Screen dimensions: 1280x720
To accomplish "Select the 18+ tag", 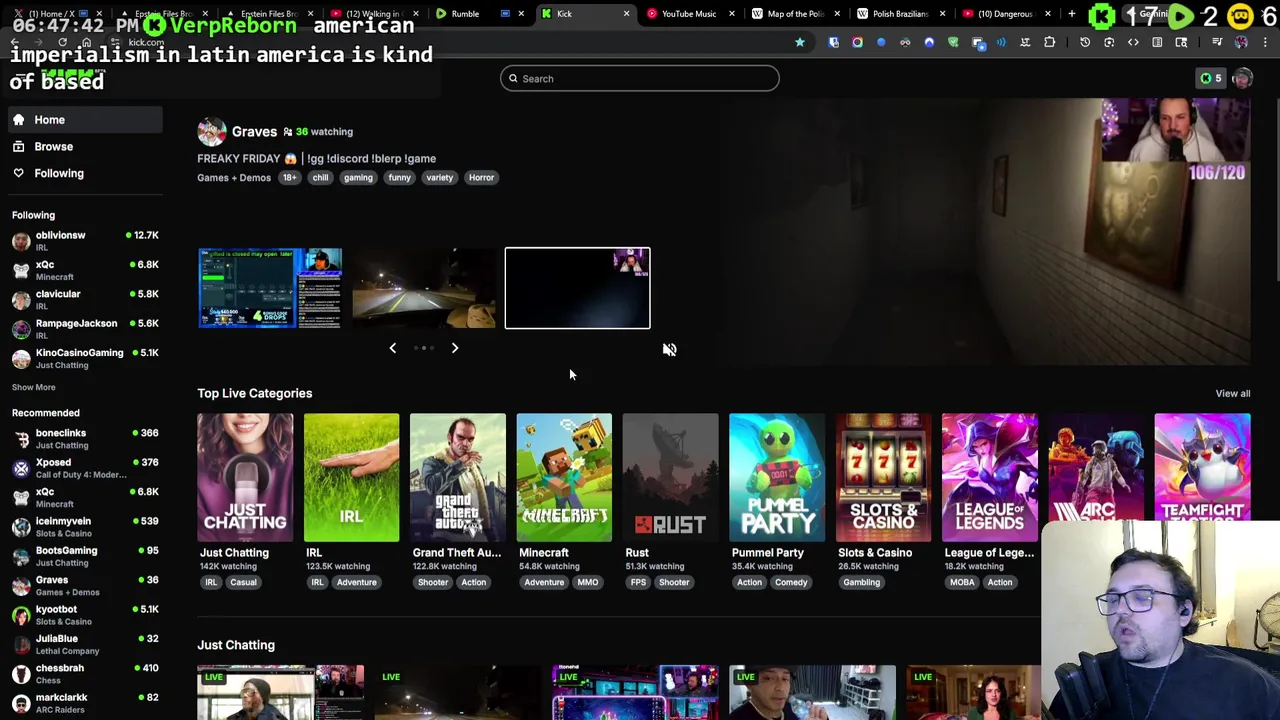I will (x=289, y=178).
